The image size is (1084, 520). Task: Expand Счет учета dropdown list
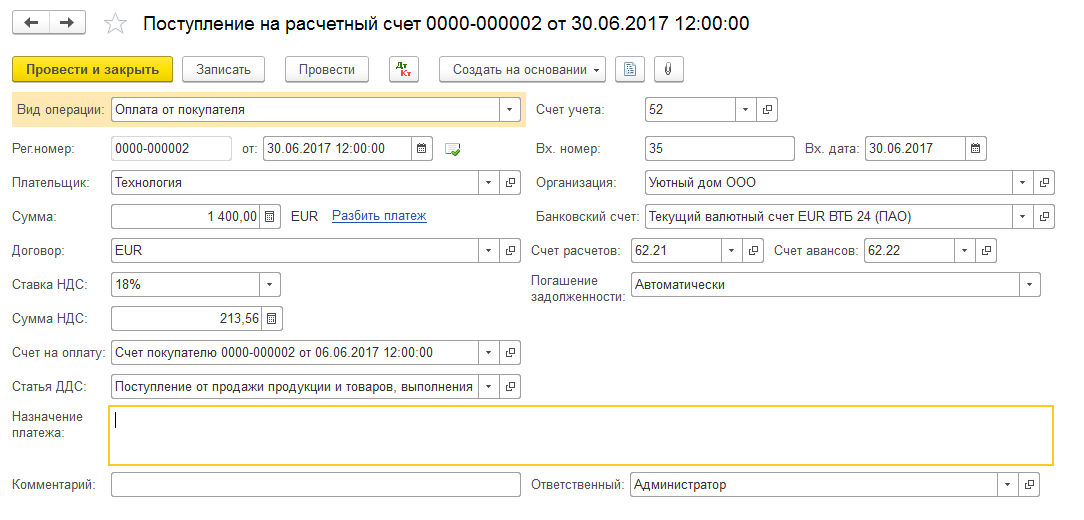(746, 110)
